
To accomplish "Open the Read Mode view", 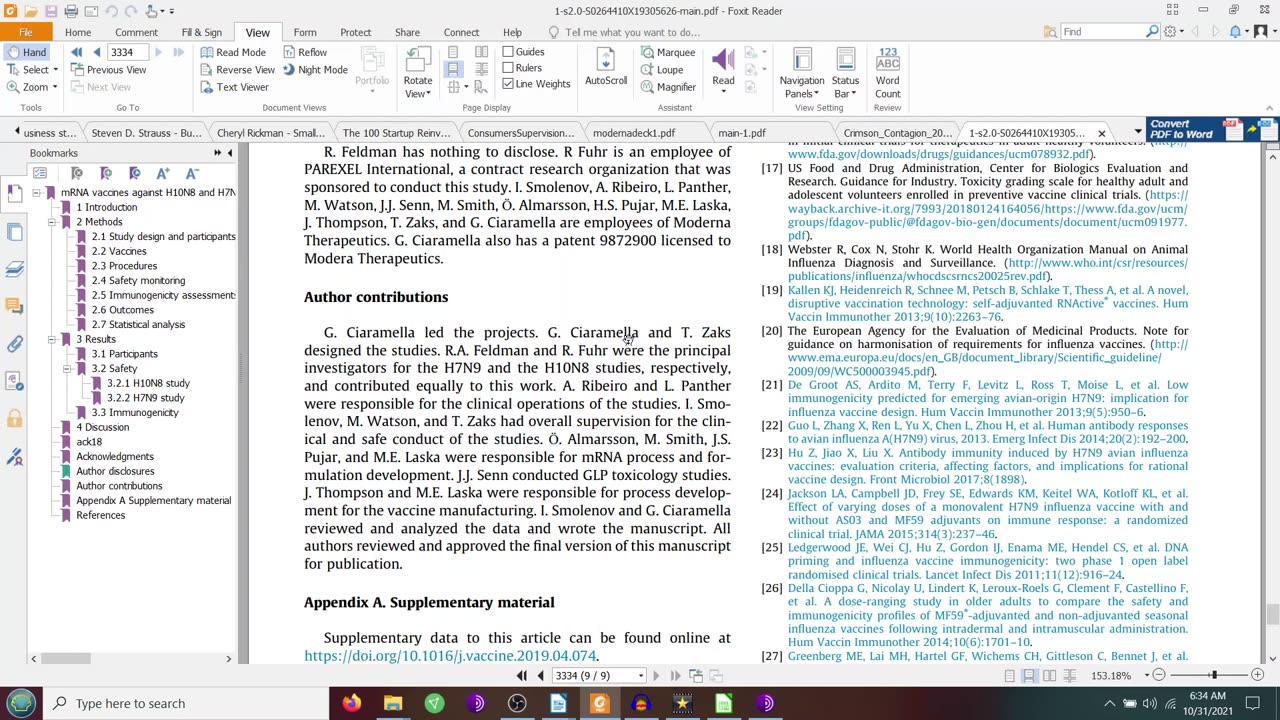I will [x=233, y=52].
